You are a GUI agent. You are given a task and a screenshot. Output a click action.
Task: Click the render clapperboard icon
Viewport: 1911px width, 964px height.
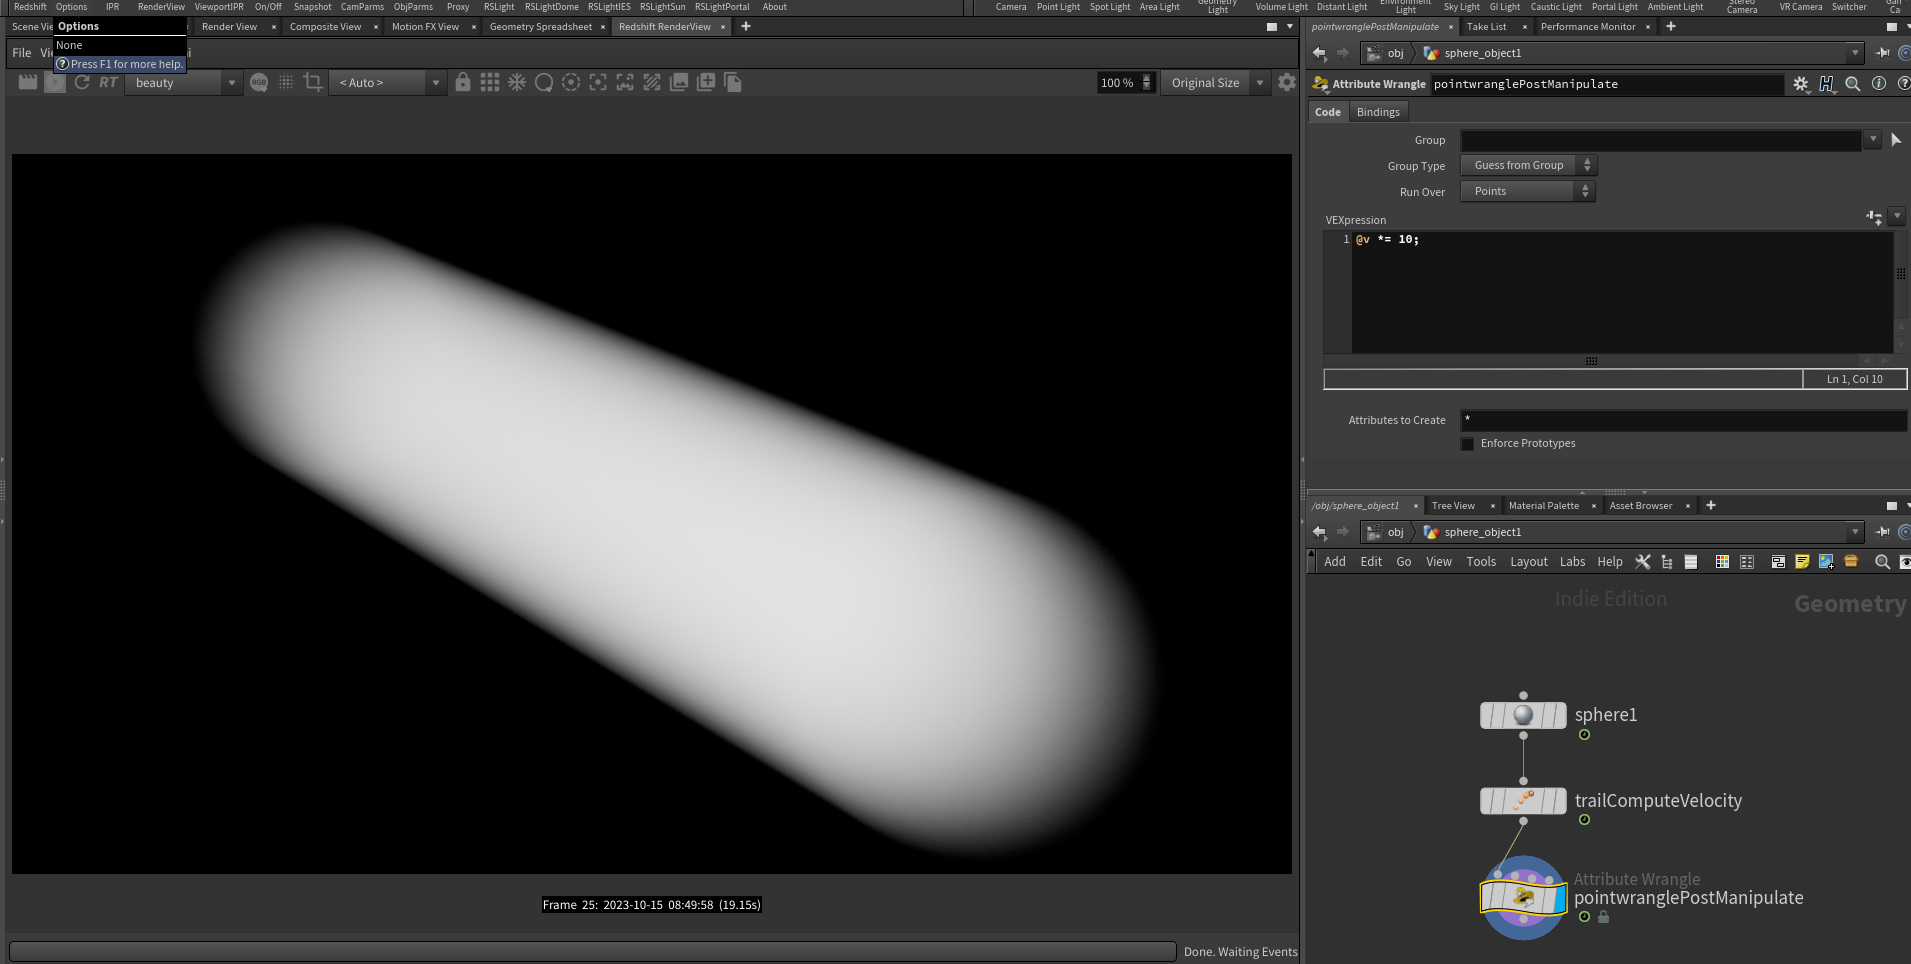click(28, 83)
